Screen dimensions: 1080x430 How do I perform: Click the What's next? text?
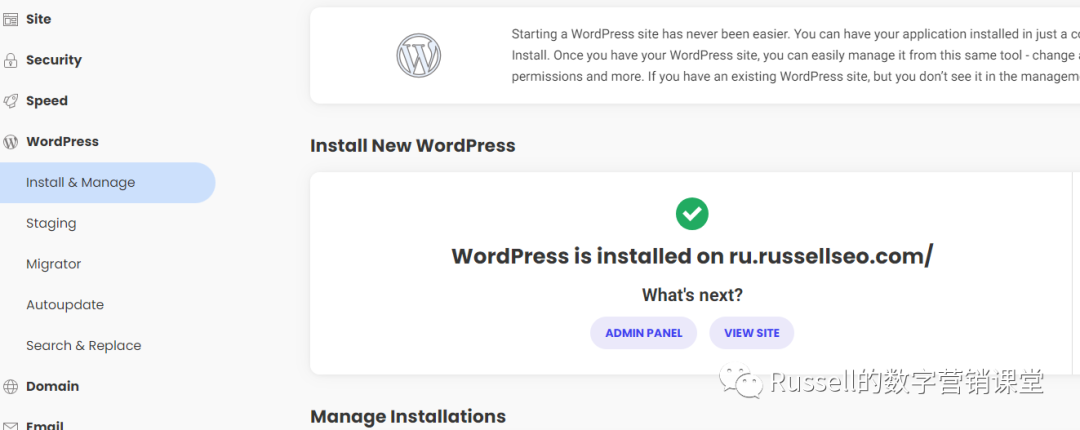click(691, 295)
